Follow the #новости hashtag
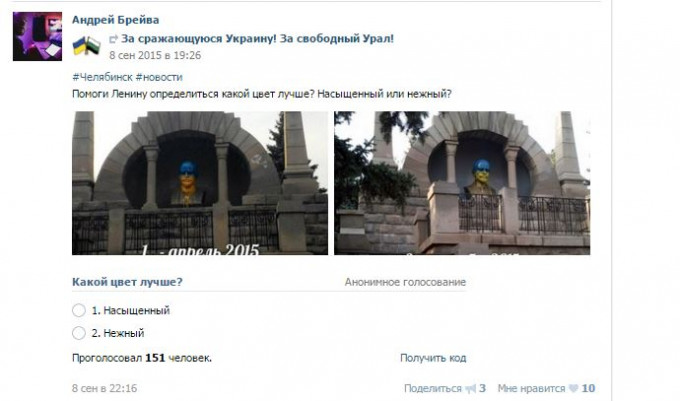The width and height of the screenshot is (680, 401). point(159,77)
